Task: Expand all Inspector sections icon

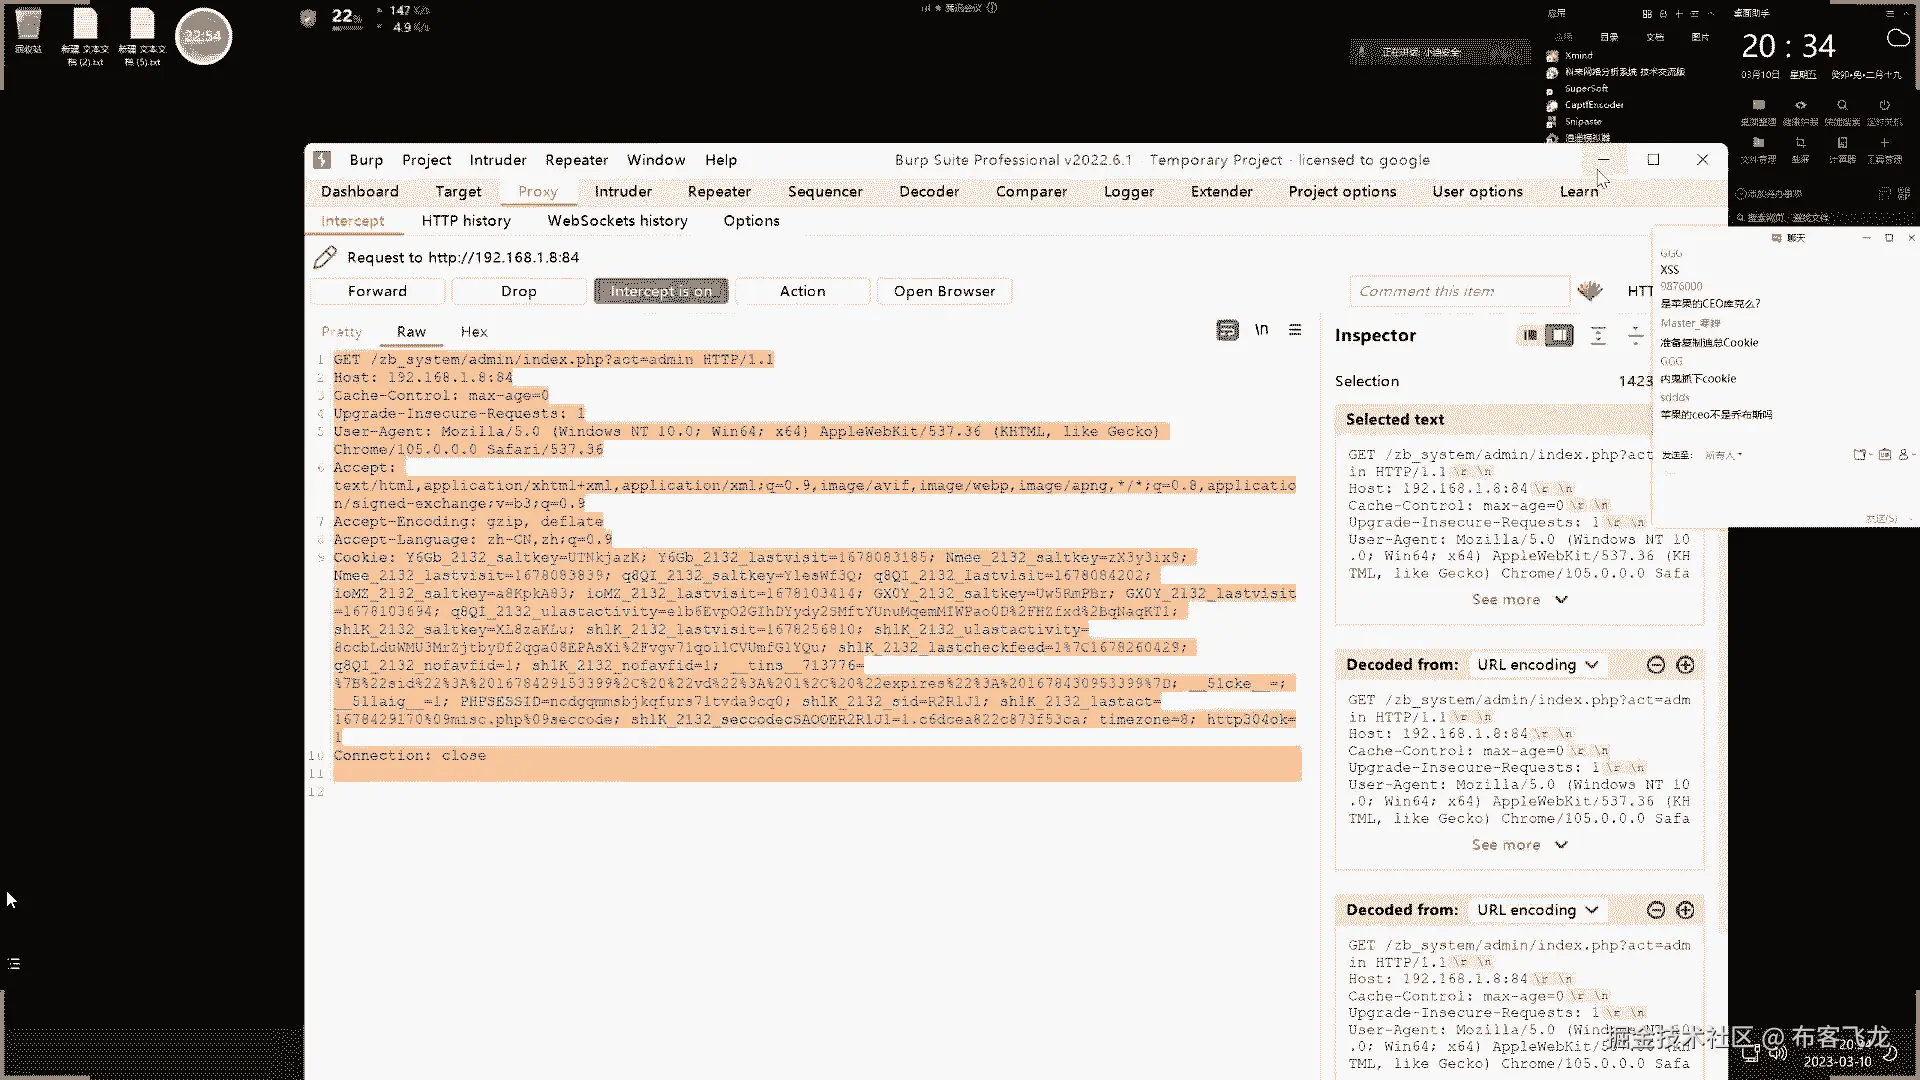Action: (x=1598, y=336)
